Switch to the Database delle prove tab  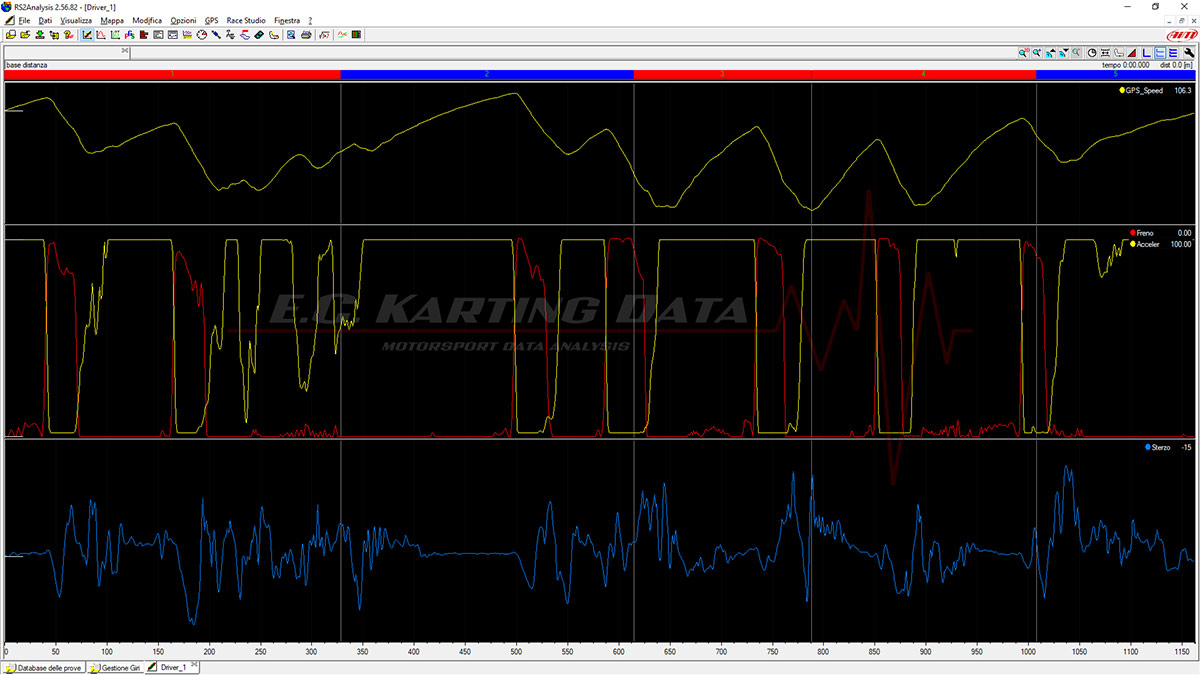[45, 667]
